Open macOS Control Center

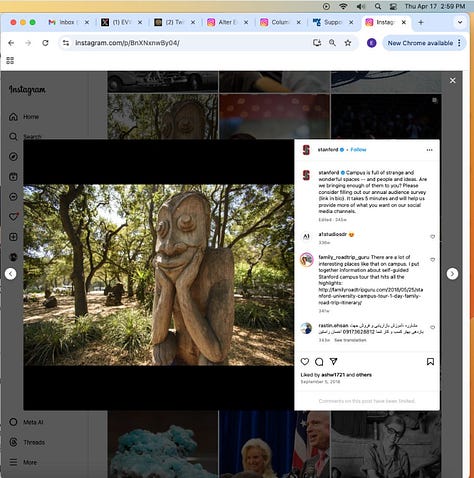tap(394, 6)
